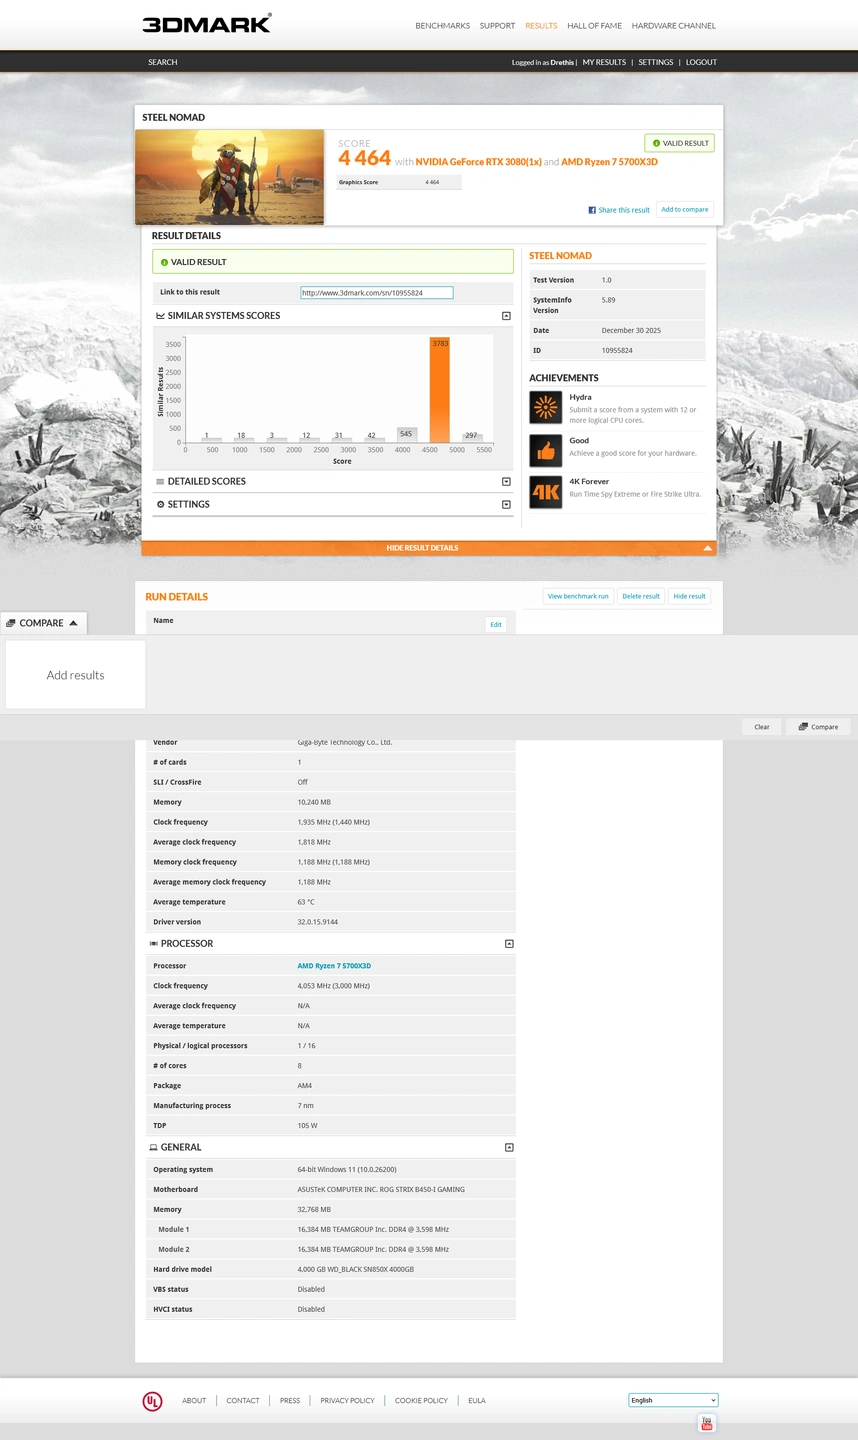The width and height of the screenshot is (858, 1440).
Task: Open the Hall of Fame menu
Action: pyautogui.click(x=594, y=26)
